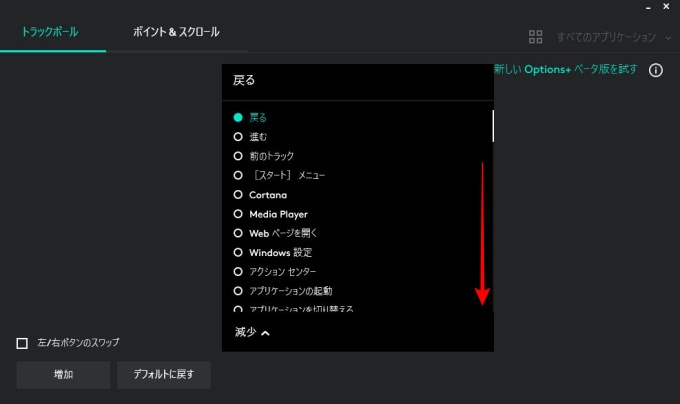Click the デフォルトに戻す button
The image size is (680, 404).
[164, 375]
